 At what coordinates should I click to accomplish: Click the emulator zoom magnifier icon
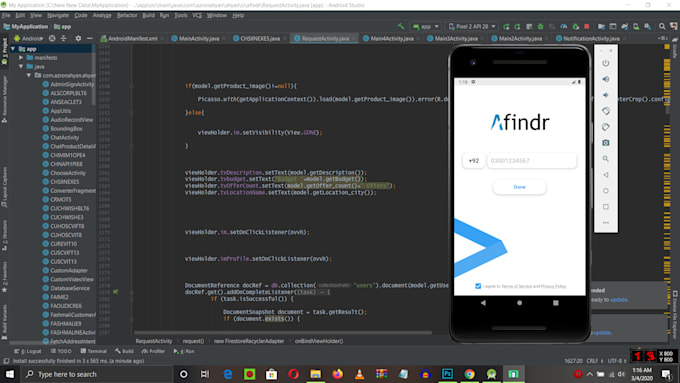[x=605, y=159]
